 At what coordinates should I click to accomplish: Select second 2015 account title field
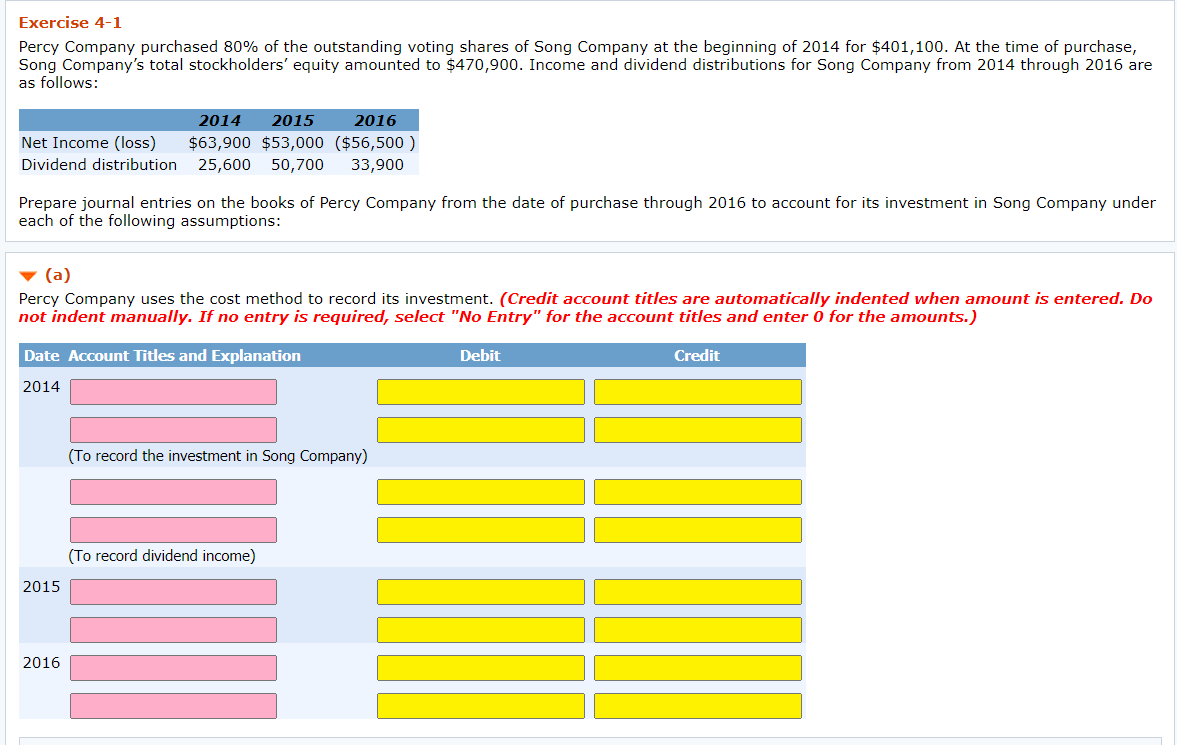(173, 630)
